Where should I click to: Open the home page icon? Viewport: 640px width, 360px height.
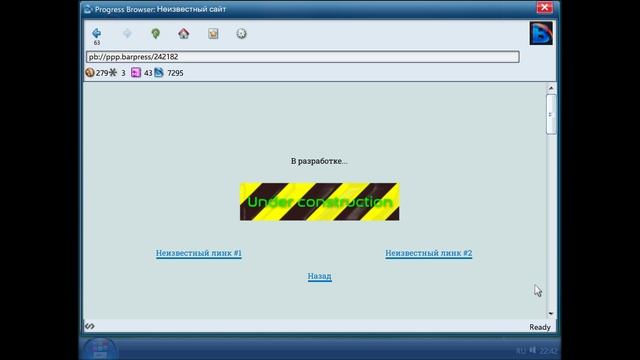pyautogui.click(x=184, y=33)
